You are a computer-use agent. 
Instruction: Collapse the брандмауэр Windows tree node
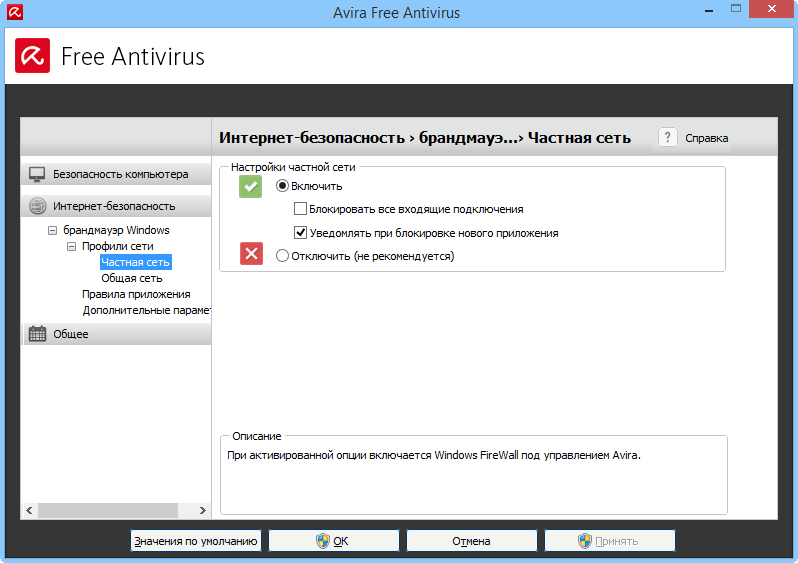[52, 231]
